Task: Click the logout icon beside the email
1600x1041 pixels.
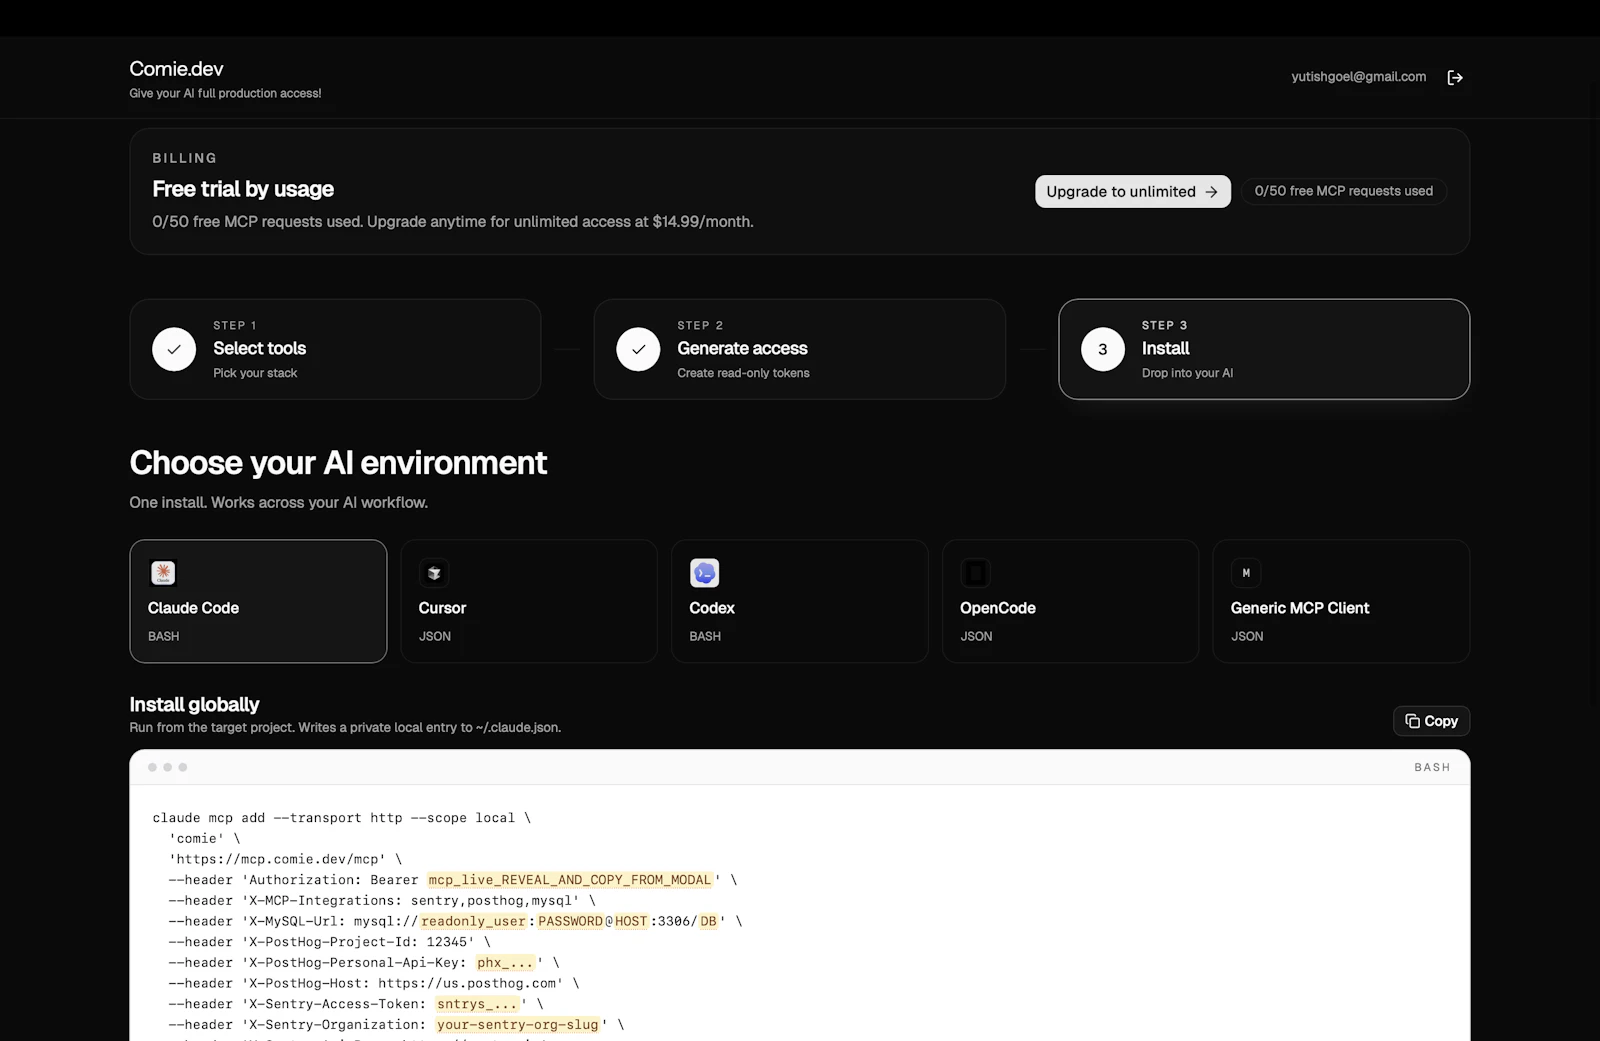Action: point(1455,77)
